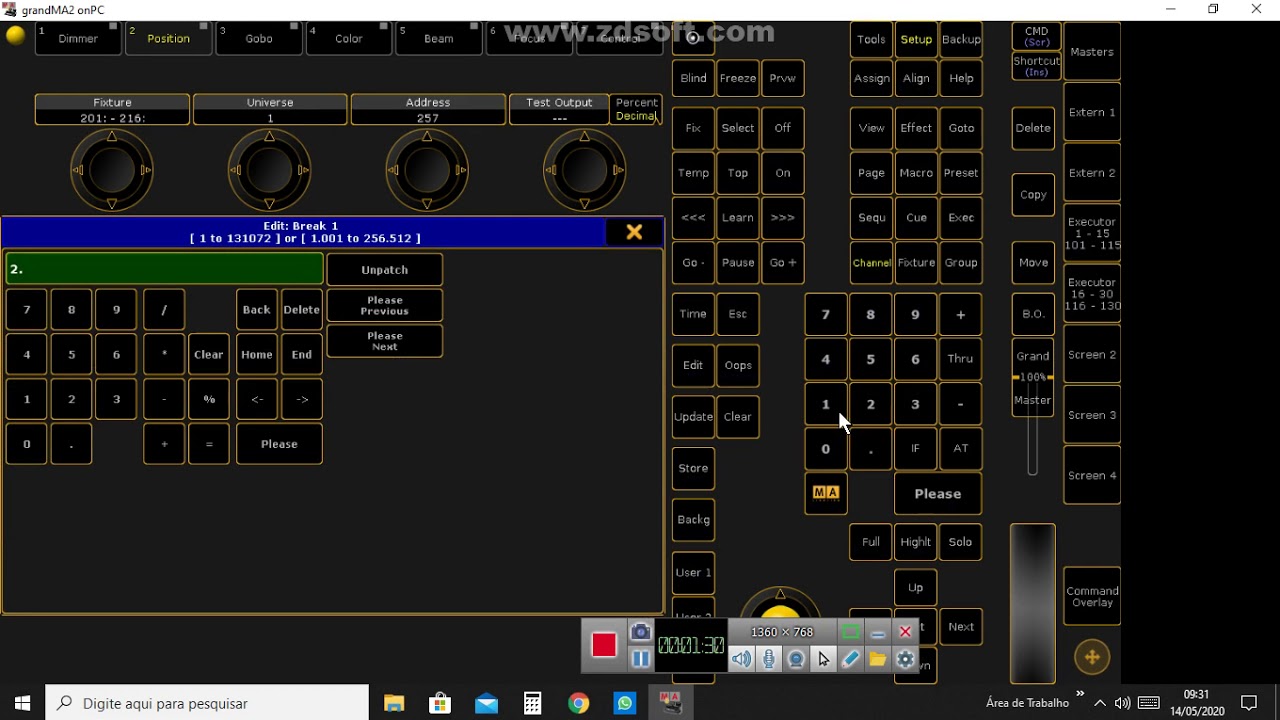Click the Thru key on the command keypad
Image resolution: width=1280 pixels, height=720 pixels.
point(960,359)
